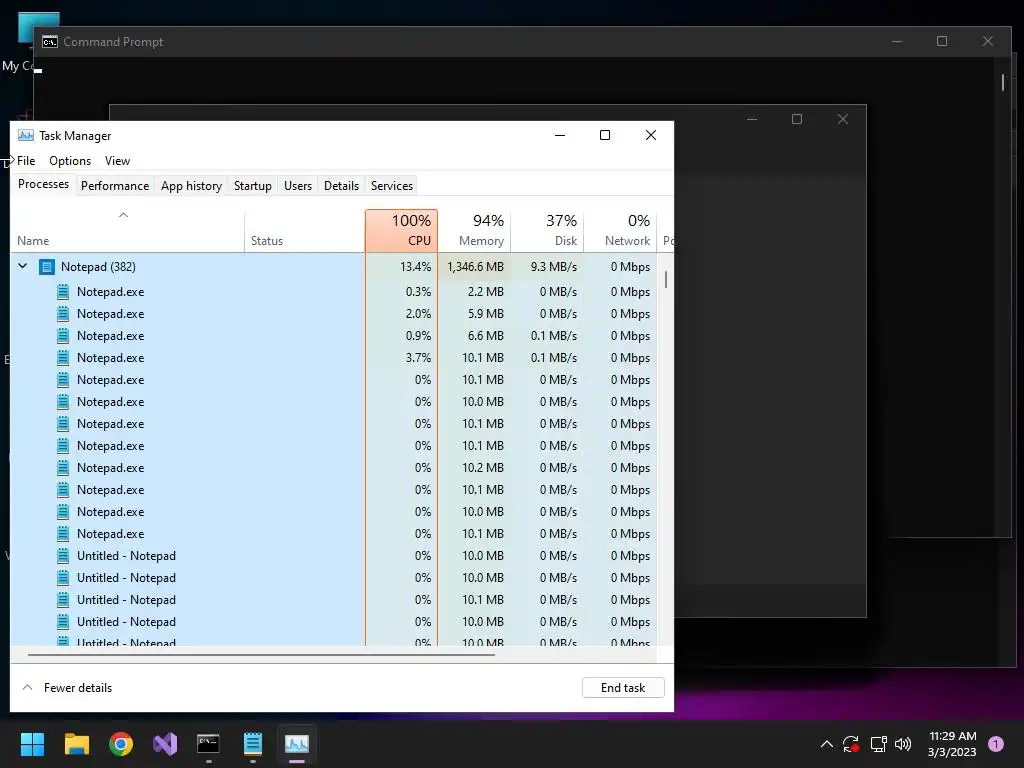Open the network tray icon
Screen dimensions: 1024x768
click(878, 744)
